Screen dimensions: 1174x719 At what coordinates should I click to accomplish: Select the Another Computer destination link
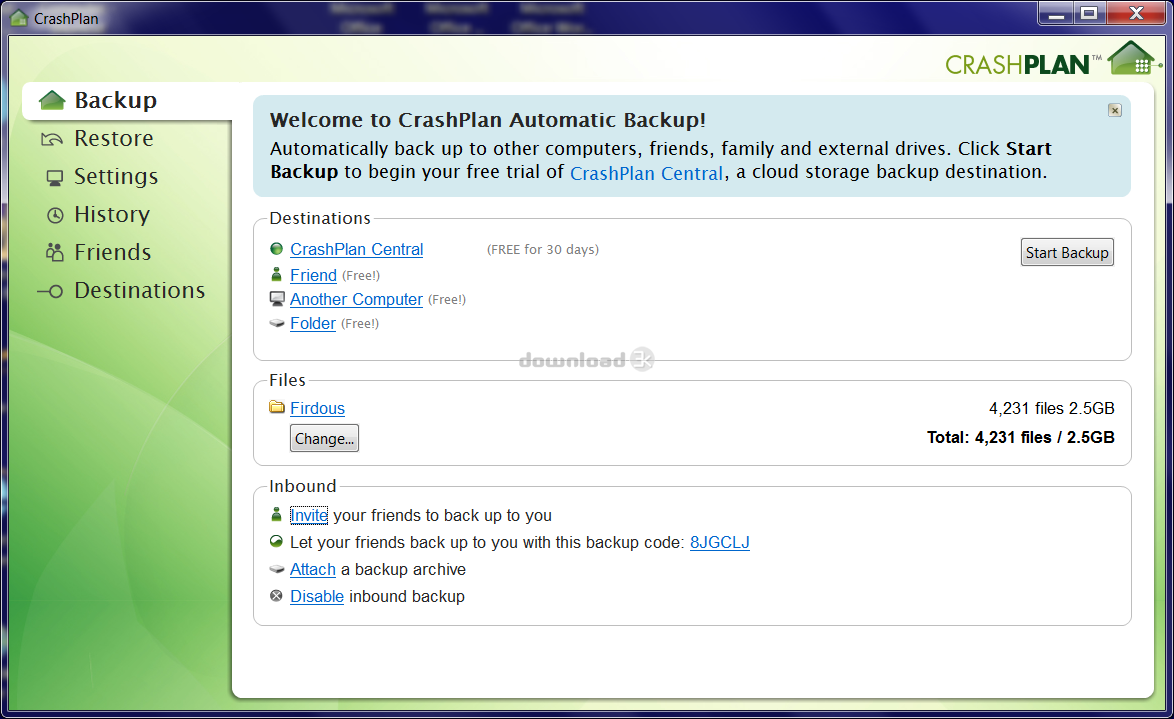[x=356, y=300]
